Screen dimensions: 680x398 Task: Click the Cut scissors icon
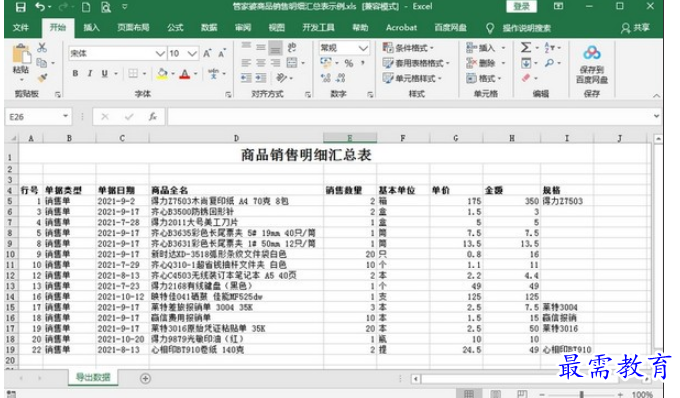[42, 47]
